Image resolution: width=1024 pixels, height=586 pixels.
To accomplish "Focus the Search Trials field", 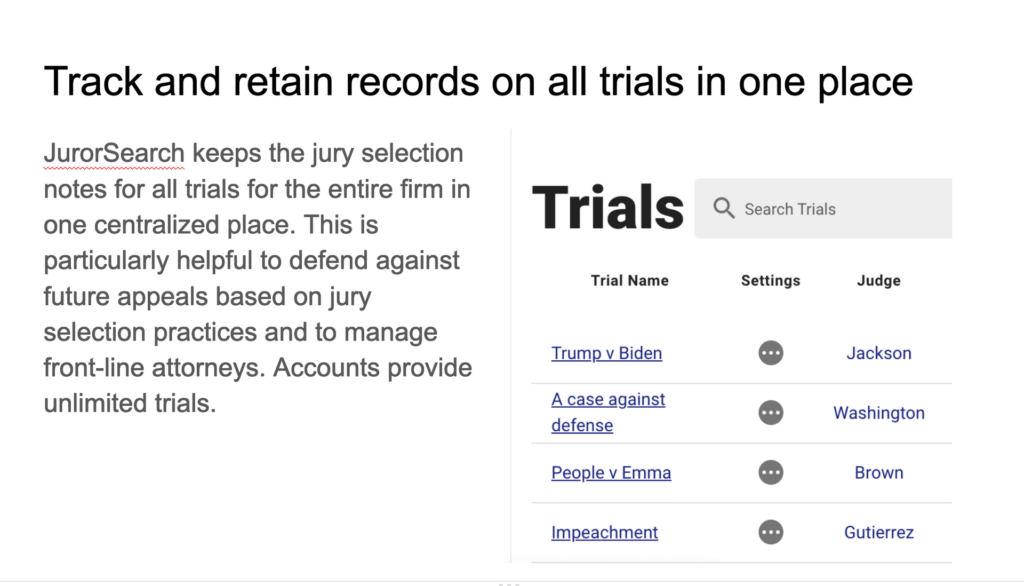I will (x=823, y=208).
